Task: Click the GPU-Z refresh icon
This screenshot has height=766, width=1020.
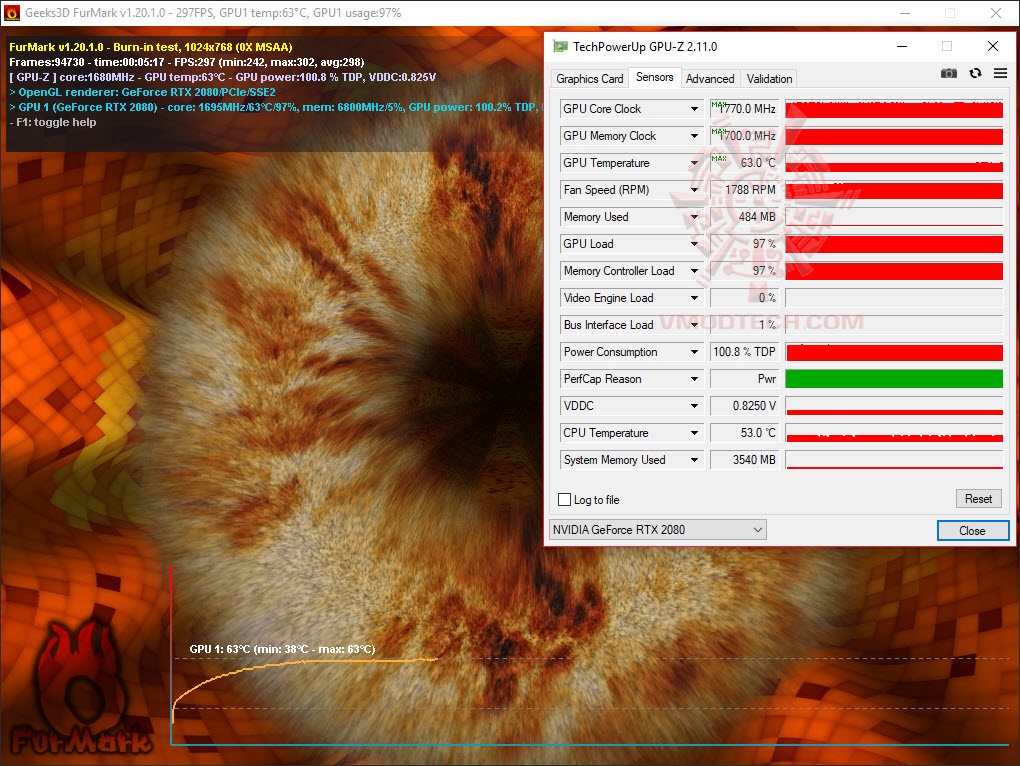Action: coord(975,73)
